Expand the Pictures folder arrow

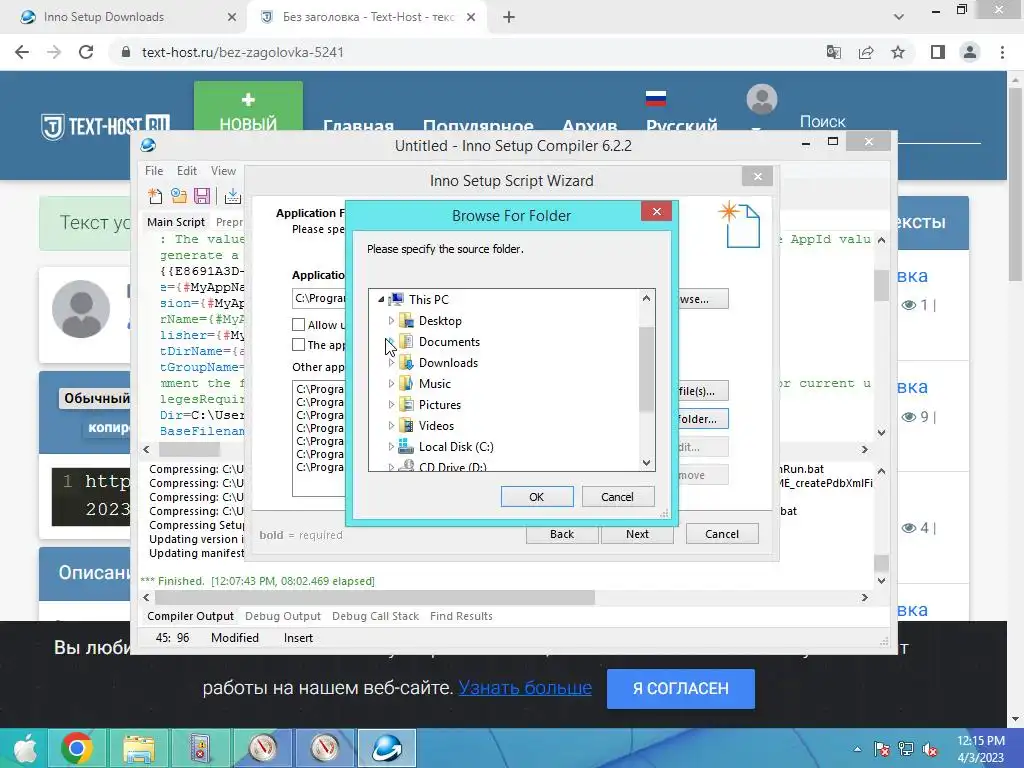[391, 404]
